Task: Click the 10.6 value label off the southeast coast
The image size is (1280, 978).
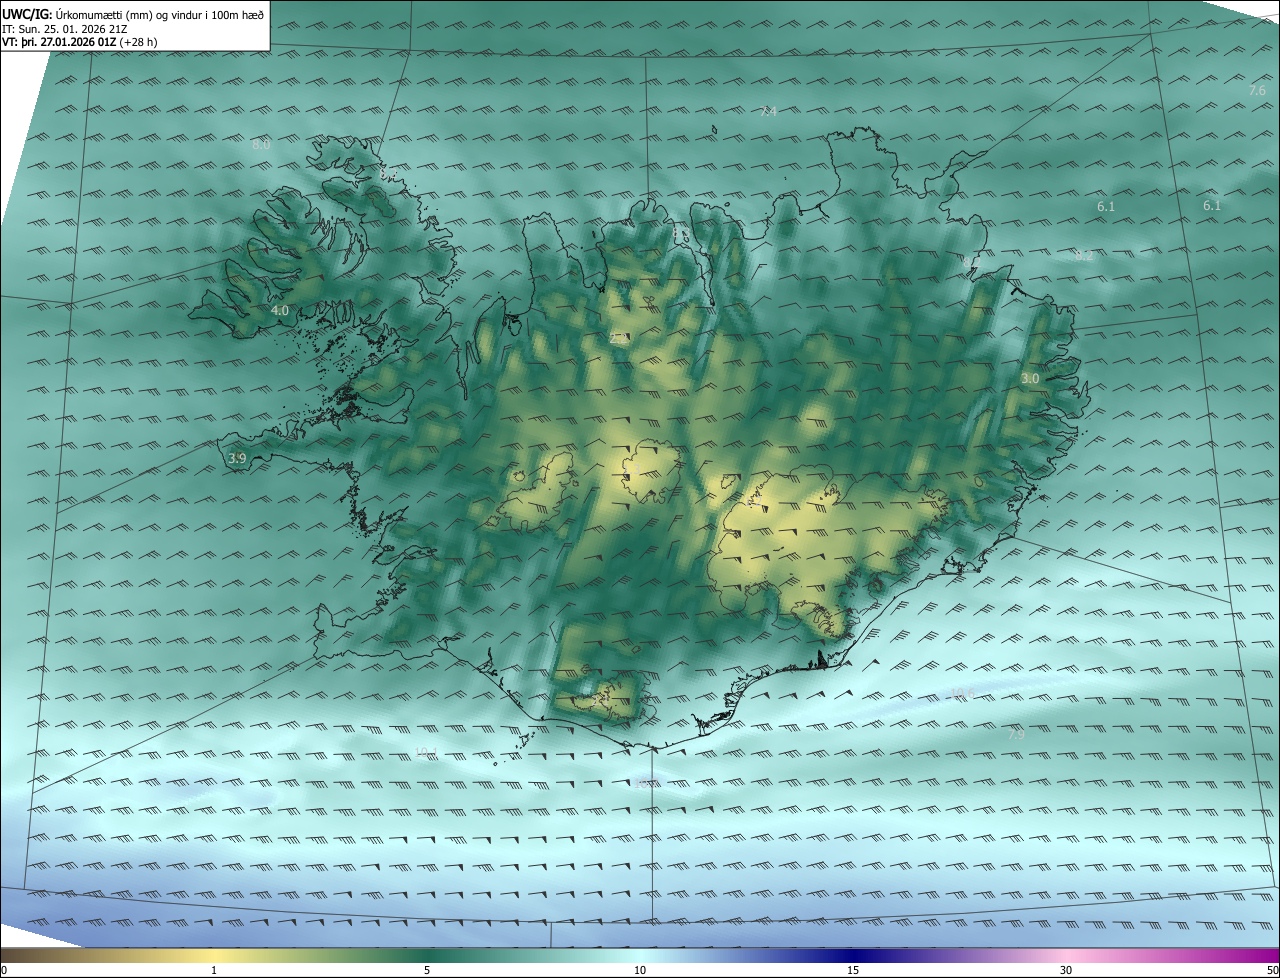Action: pyautogui.click(x=962, y=693)
